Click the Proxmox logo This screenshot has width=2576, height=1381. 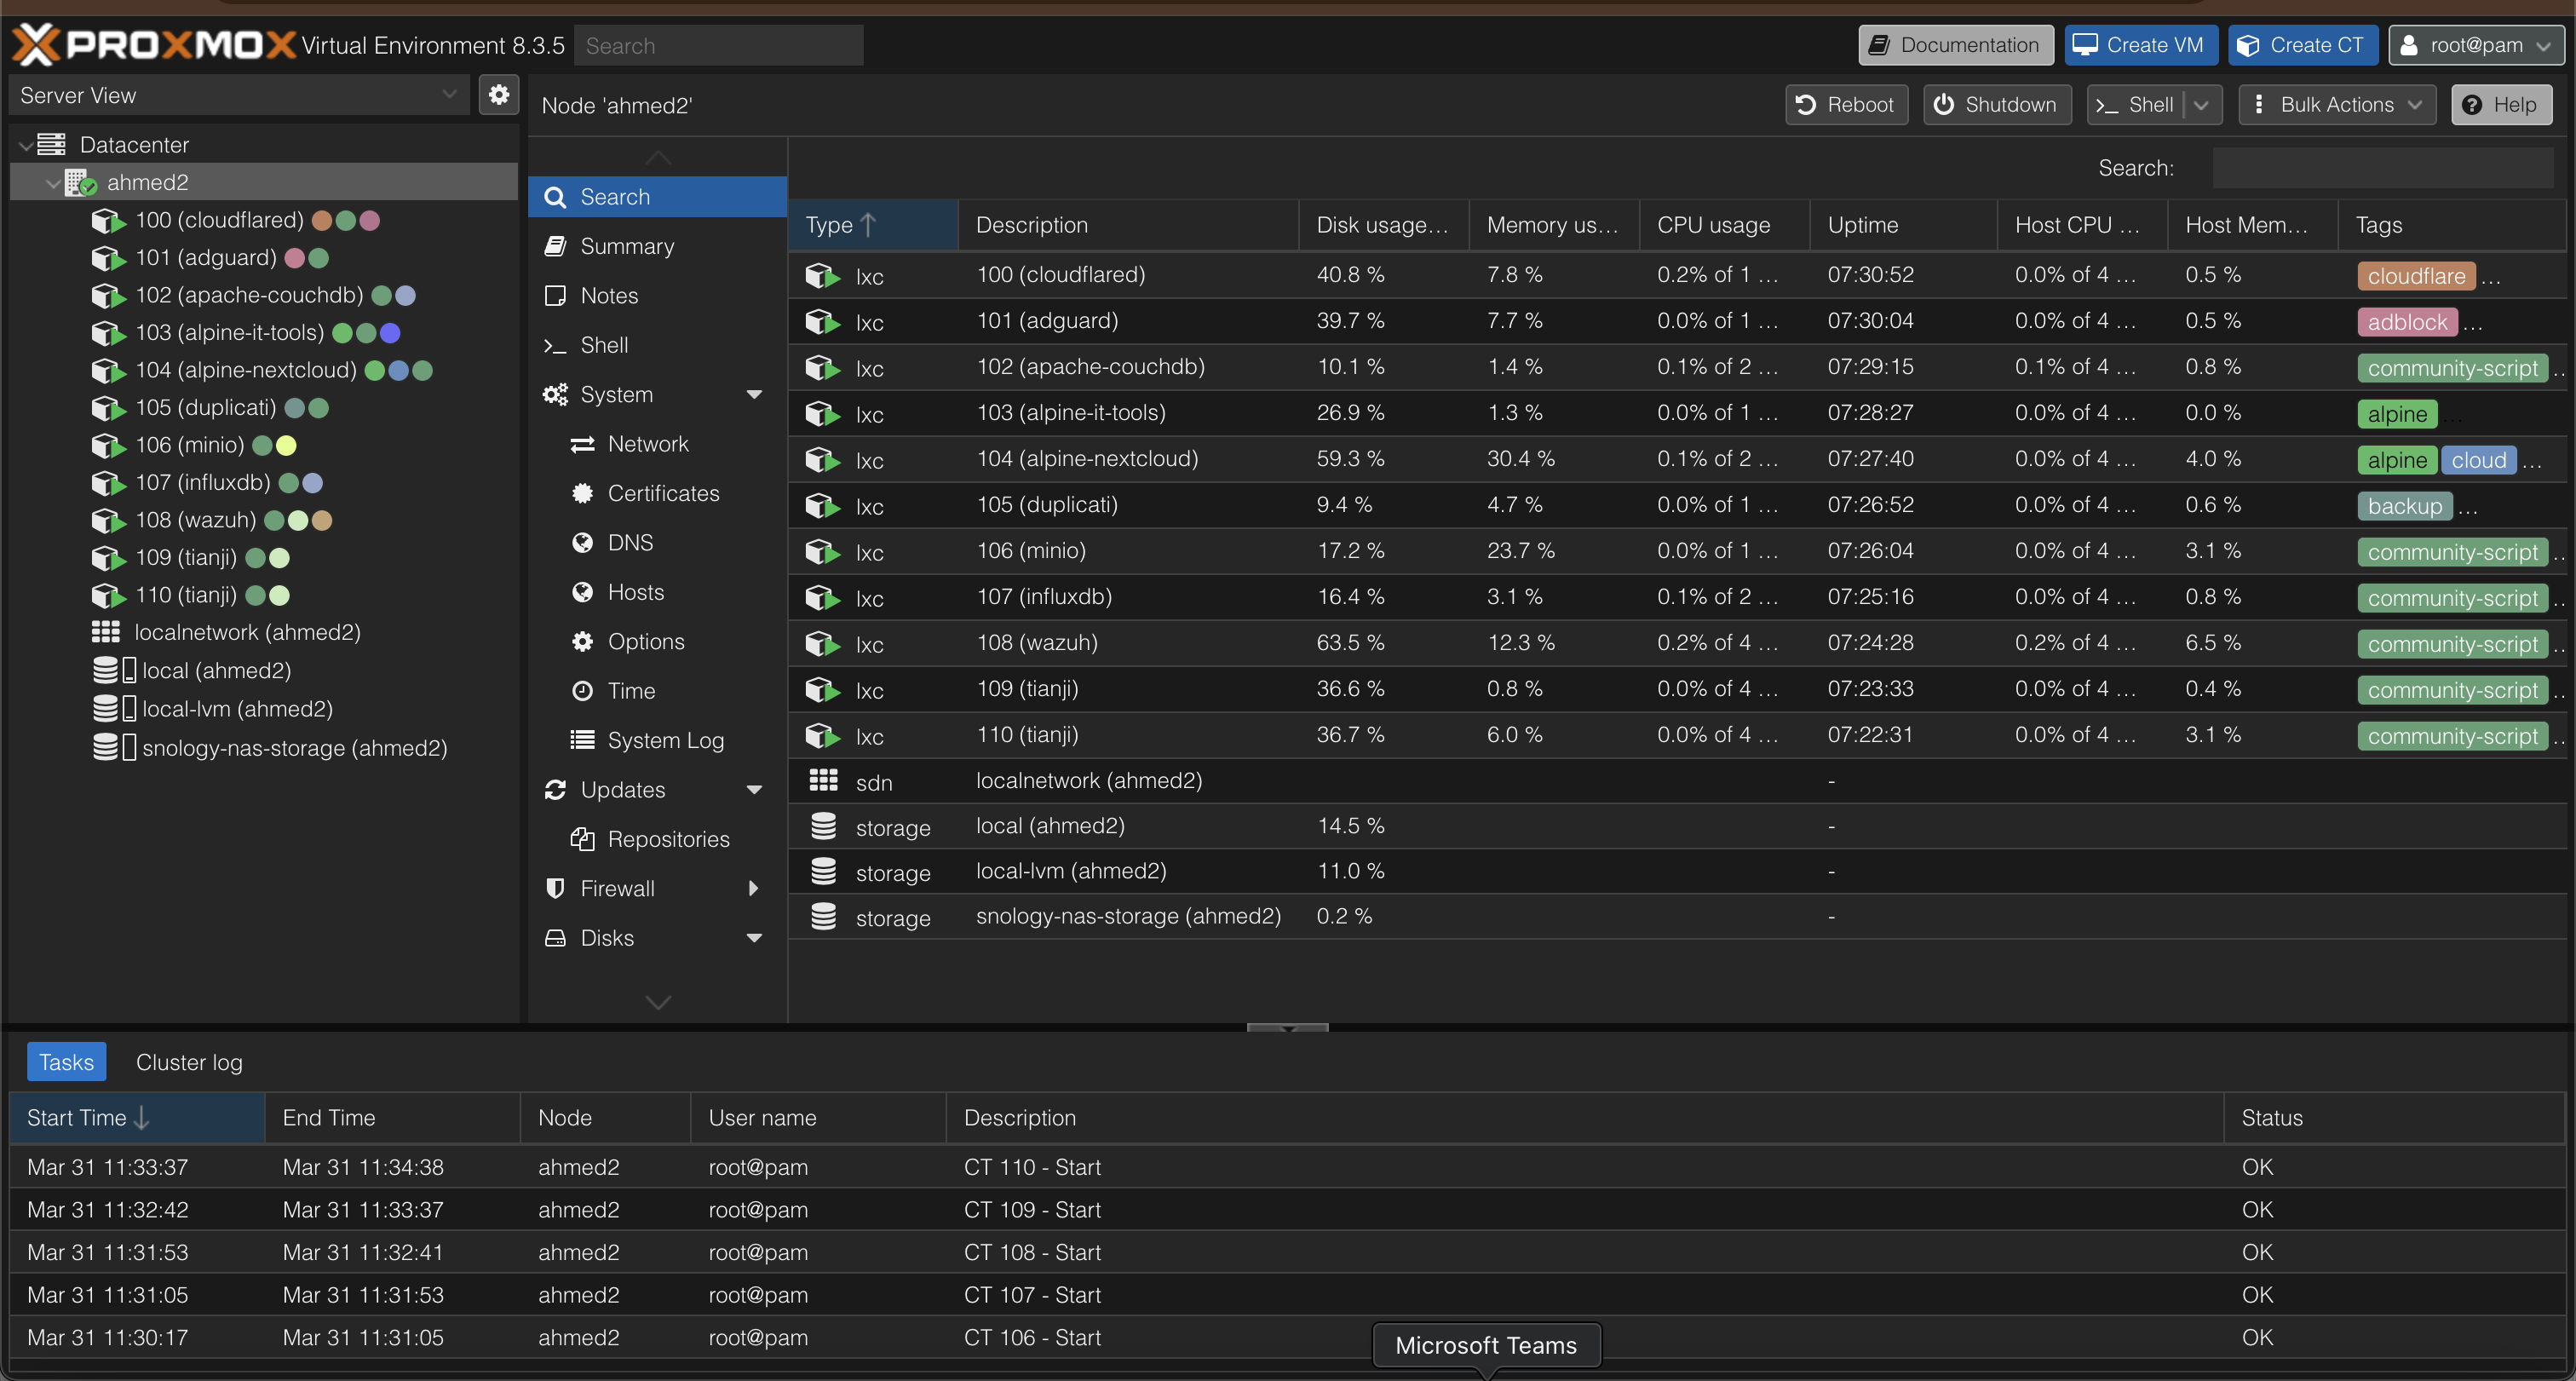click(x=153, y=44)
